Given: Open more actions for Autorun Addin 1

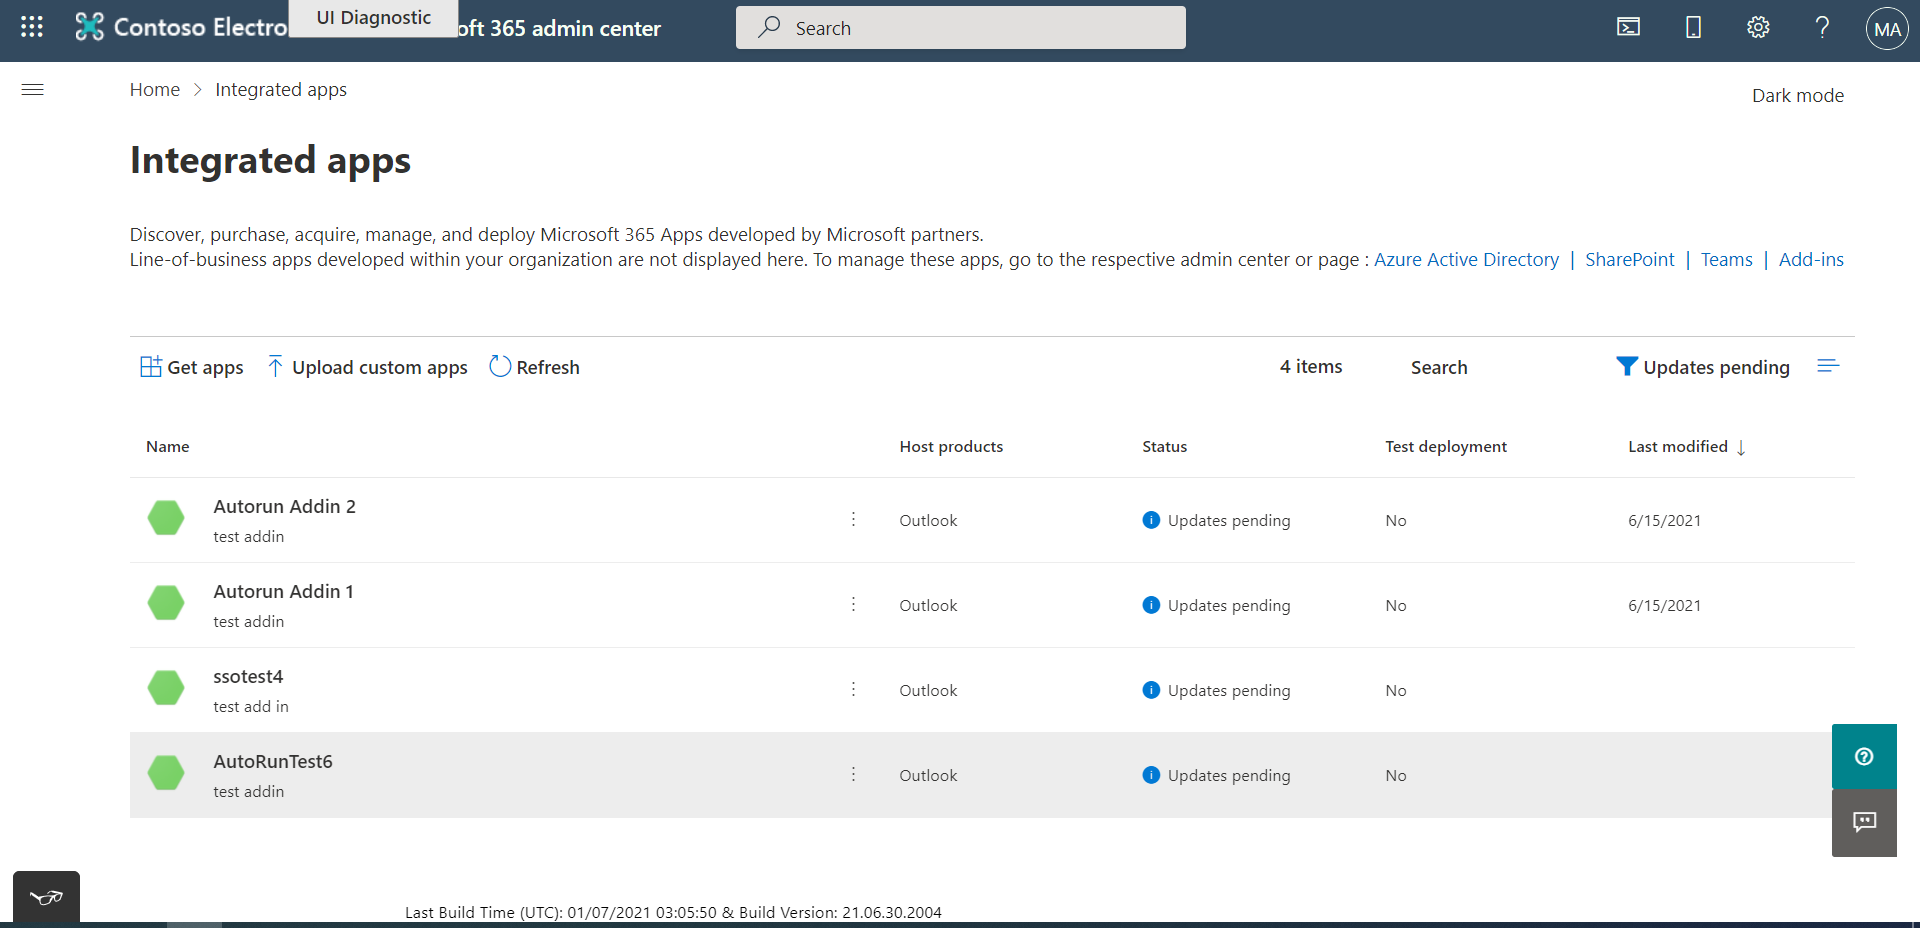Looking at the screenshot, I should point(853,604).
